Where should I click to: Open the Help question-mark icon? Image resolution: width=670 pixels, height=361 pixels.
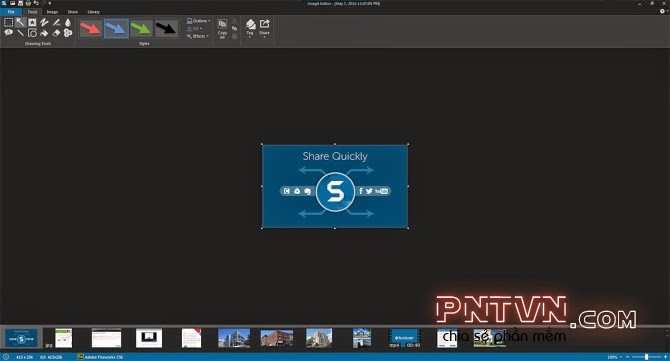point(662,12)
